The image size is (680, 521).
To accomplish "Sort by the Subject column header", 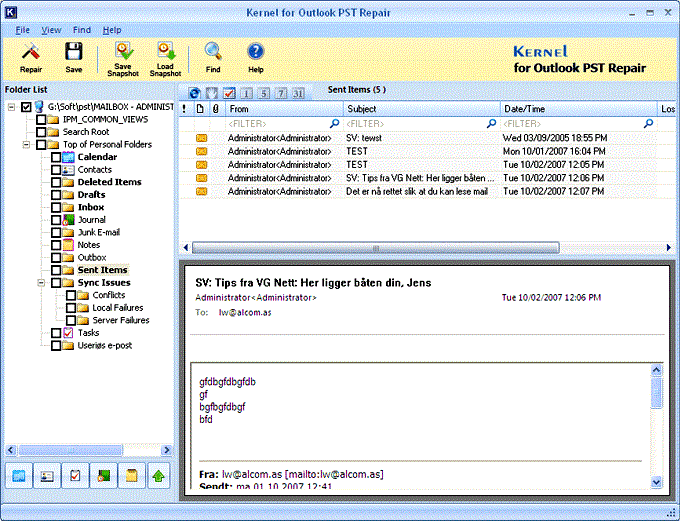I will pos(422,109).
